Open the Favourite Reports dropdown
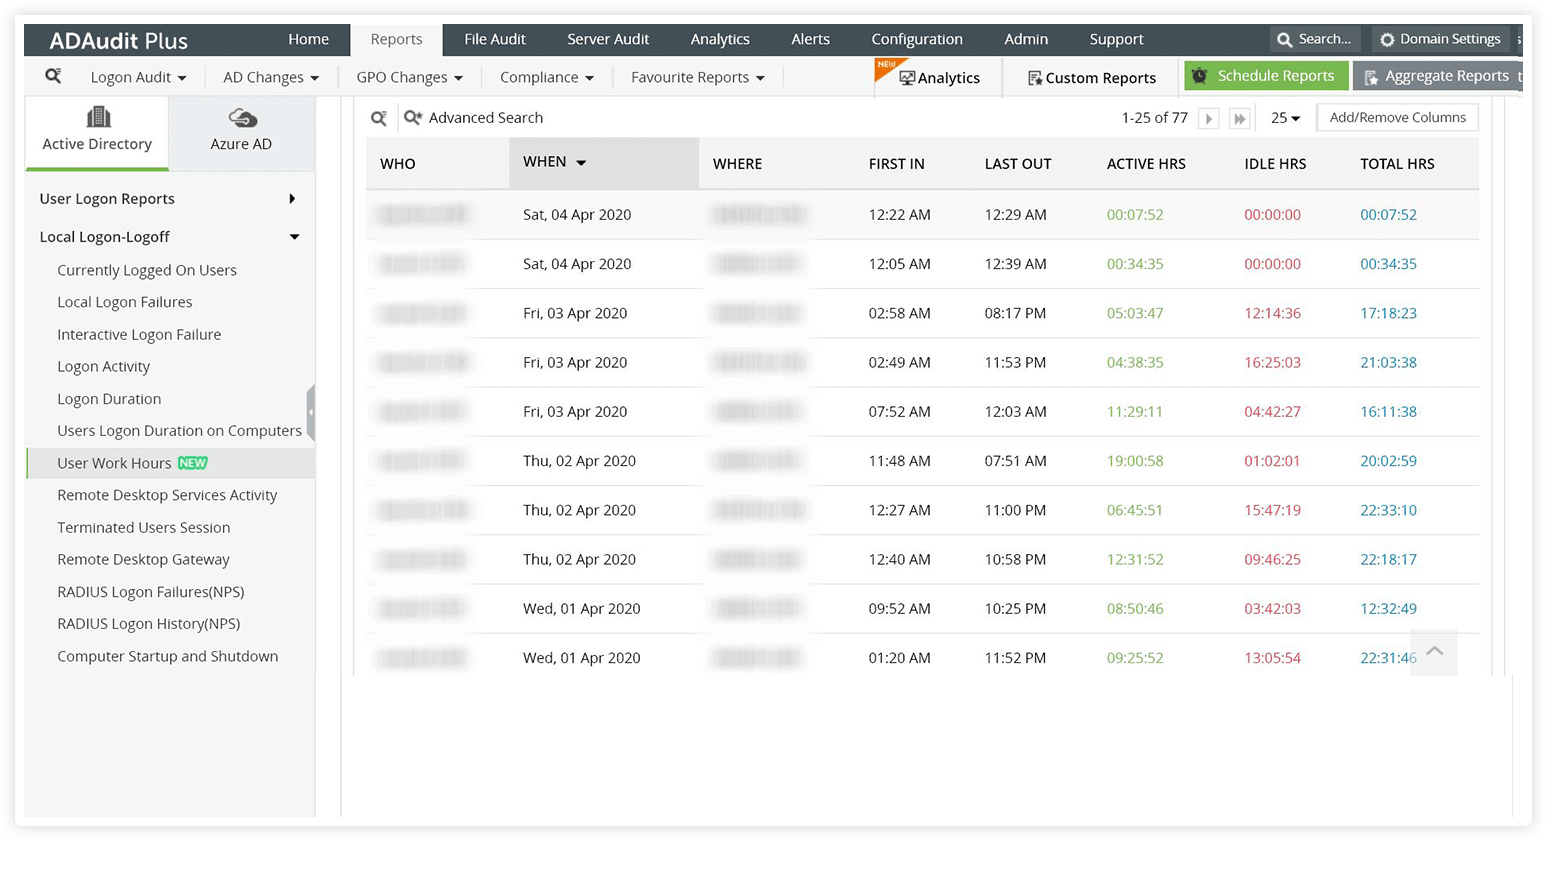This screenshot has height=872, width=1548. click(697, 76)
